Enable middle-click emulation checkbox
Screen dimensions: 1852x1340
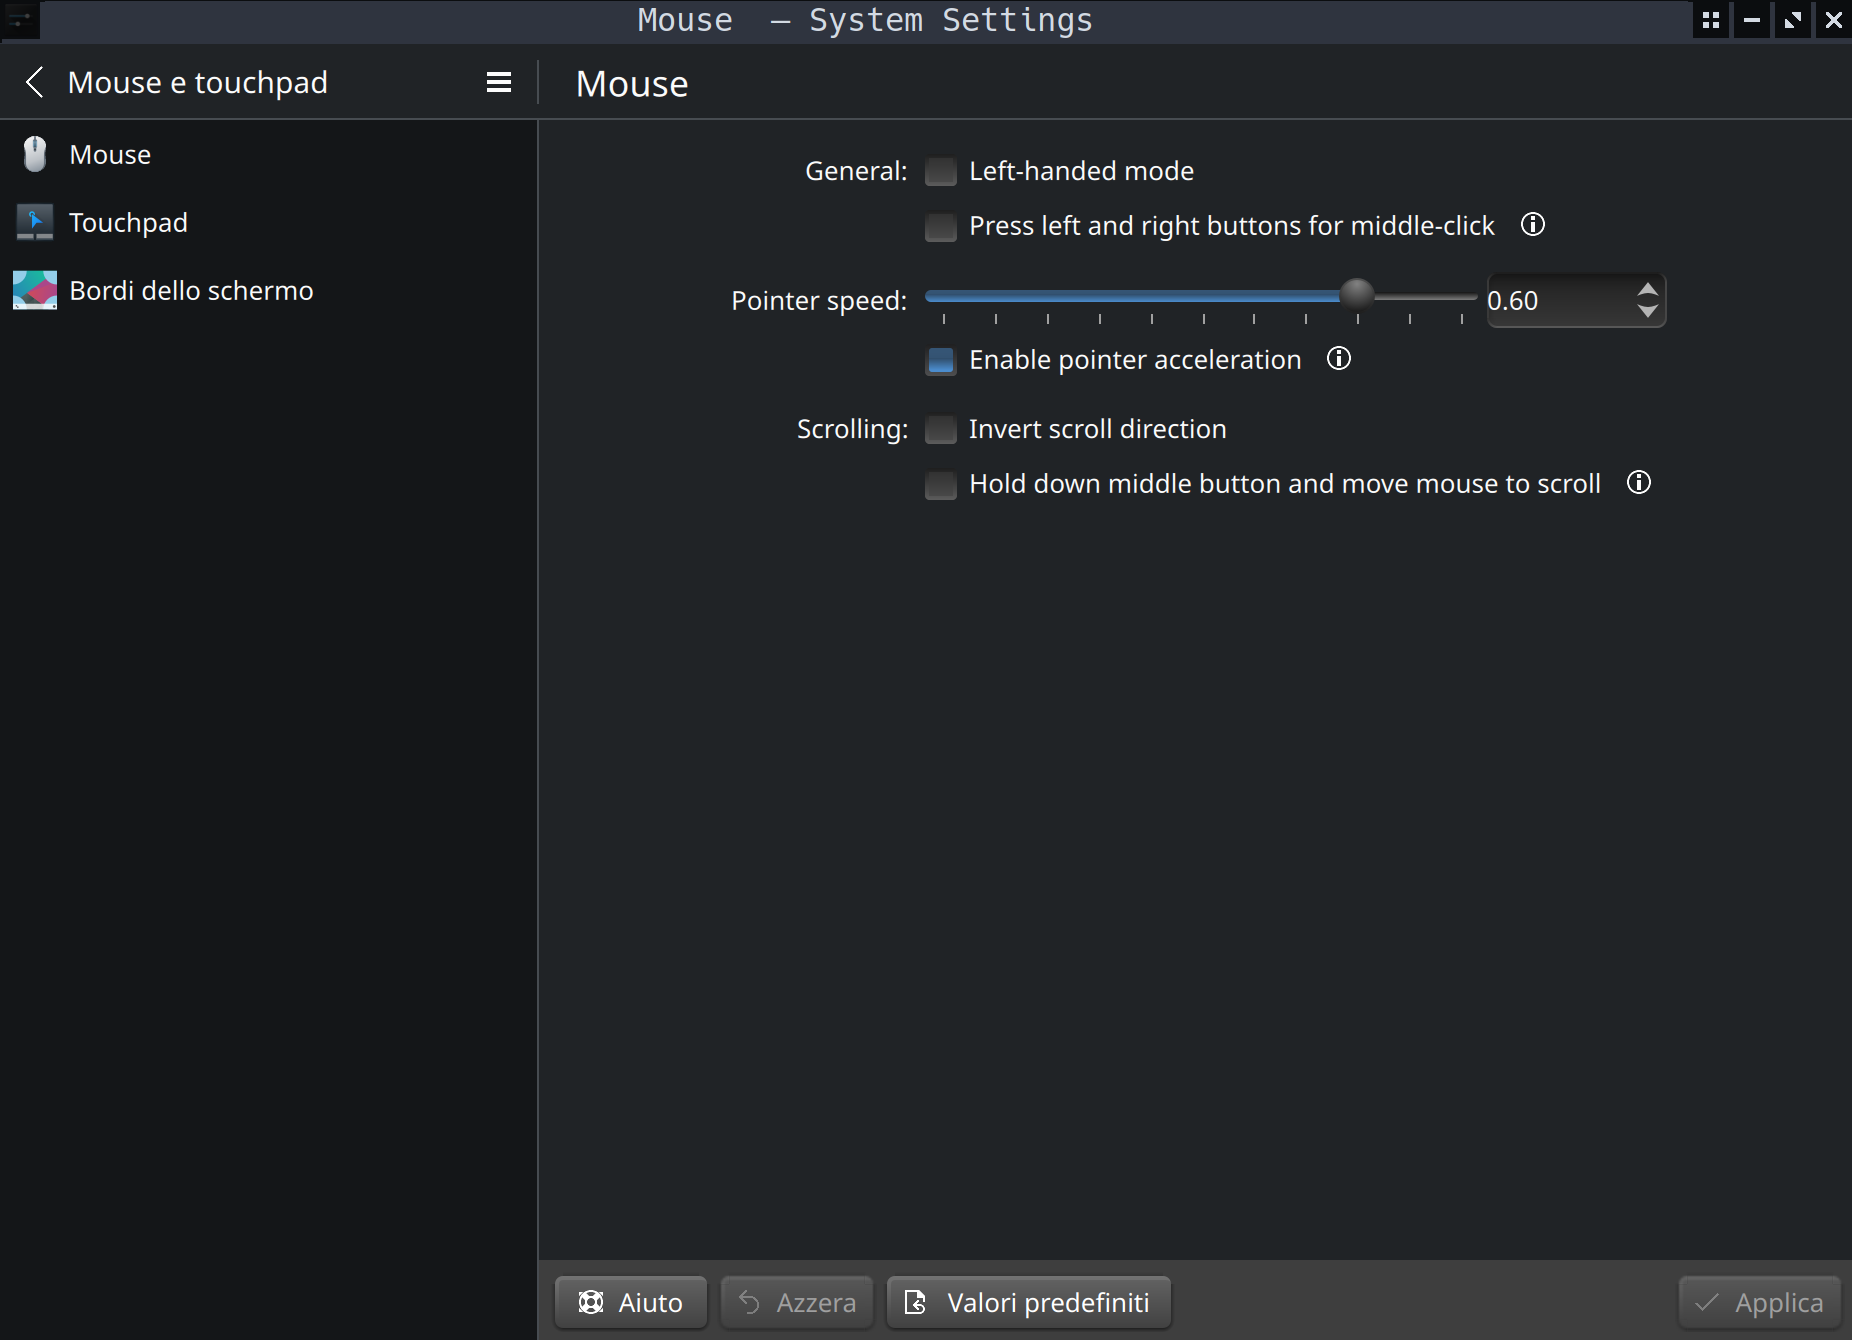(x=941, y=227)
